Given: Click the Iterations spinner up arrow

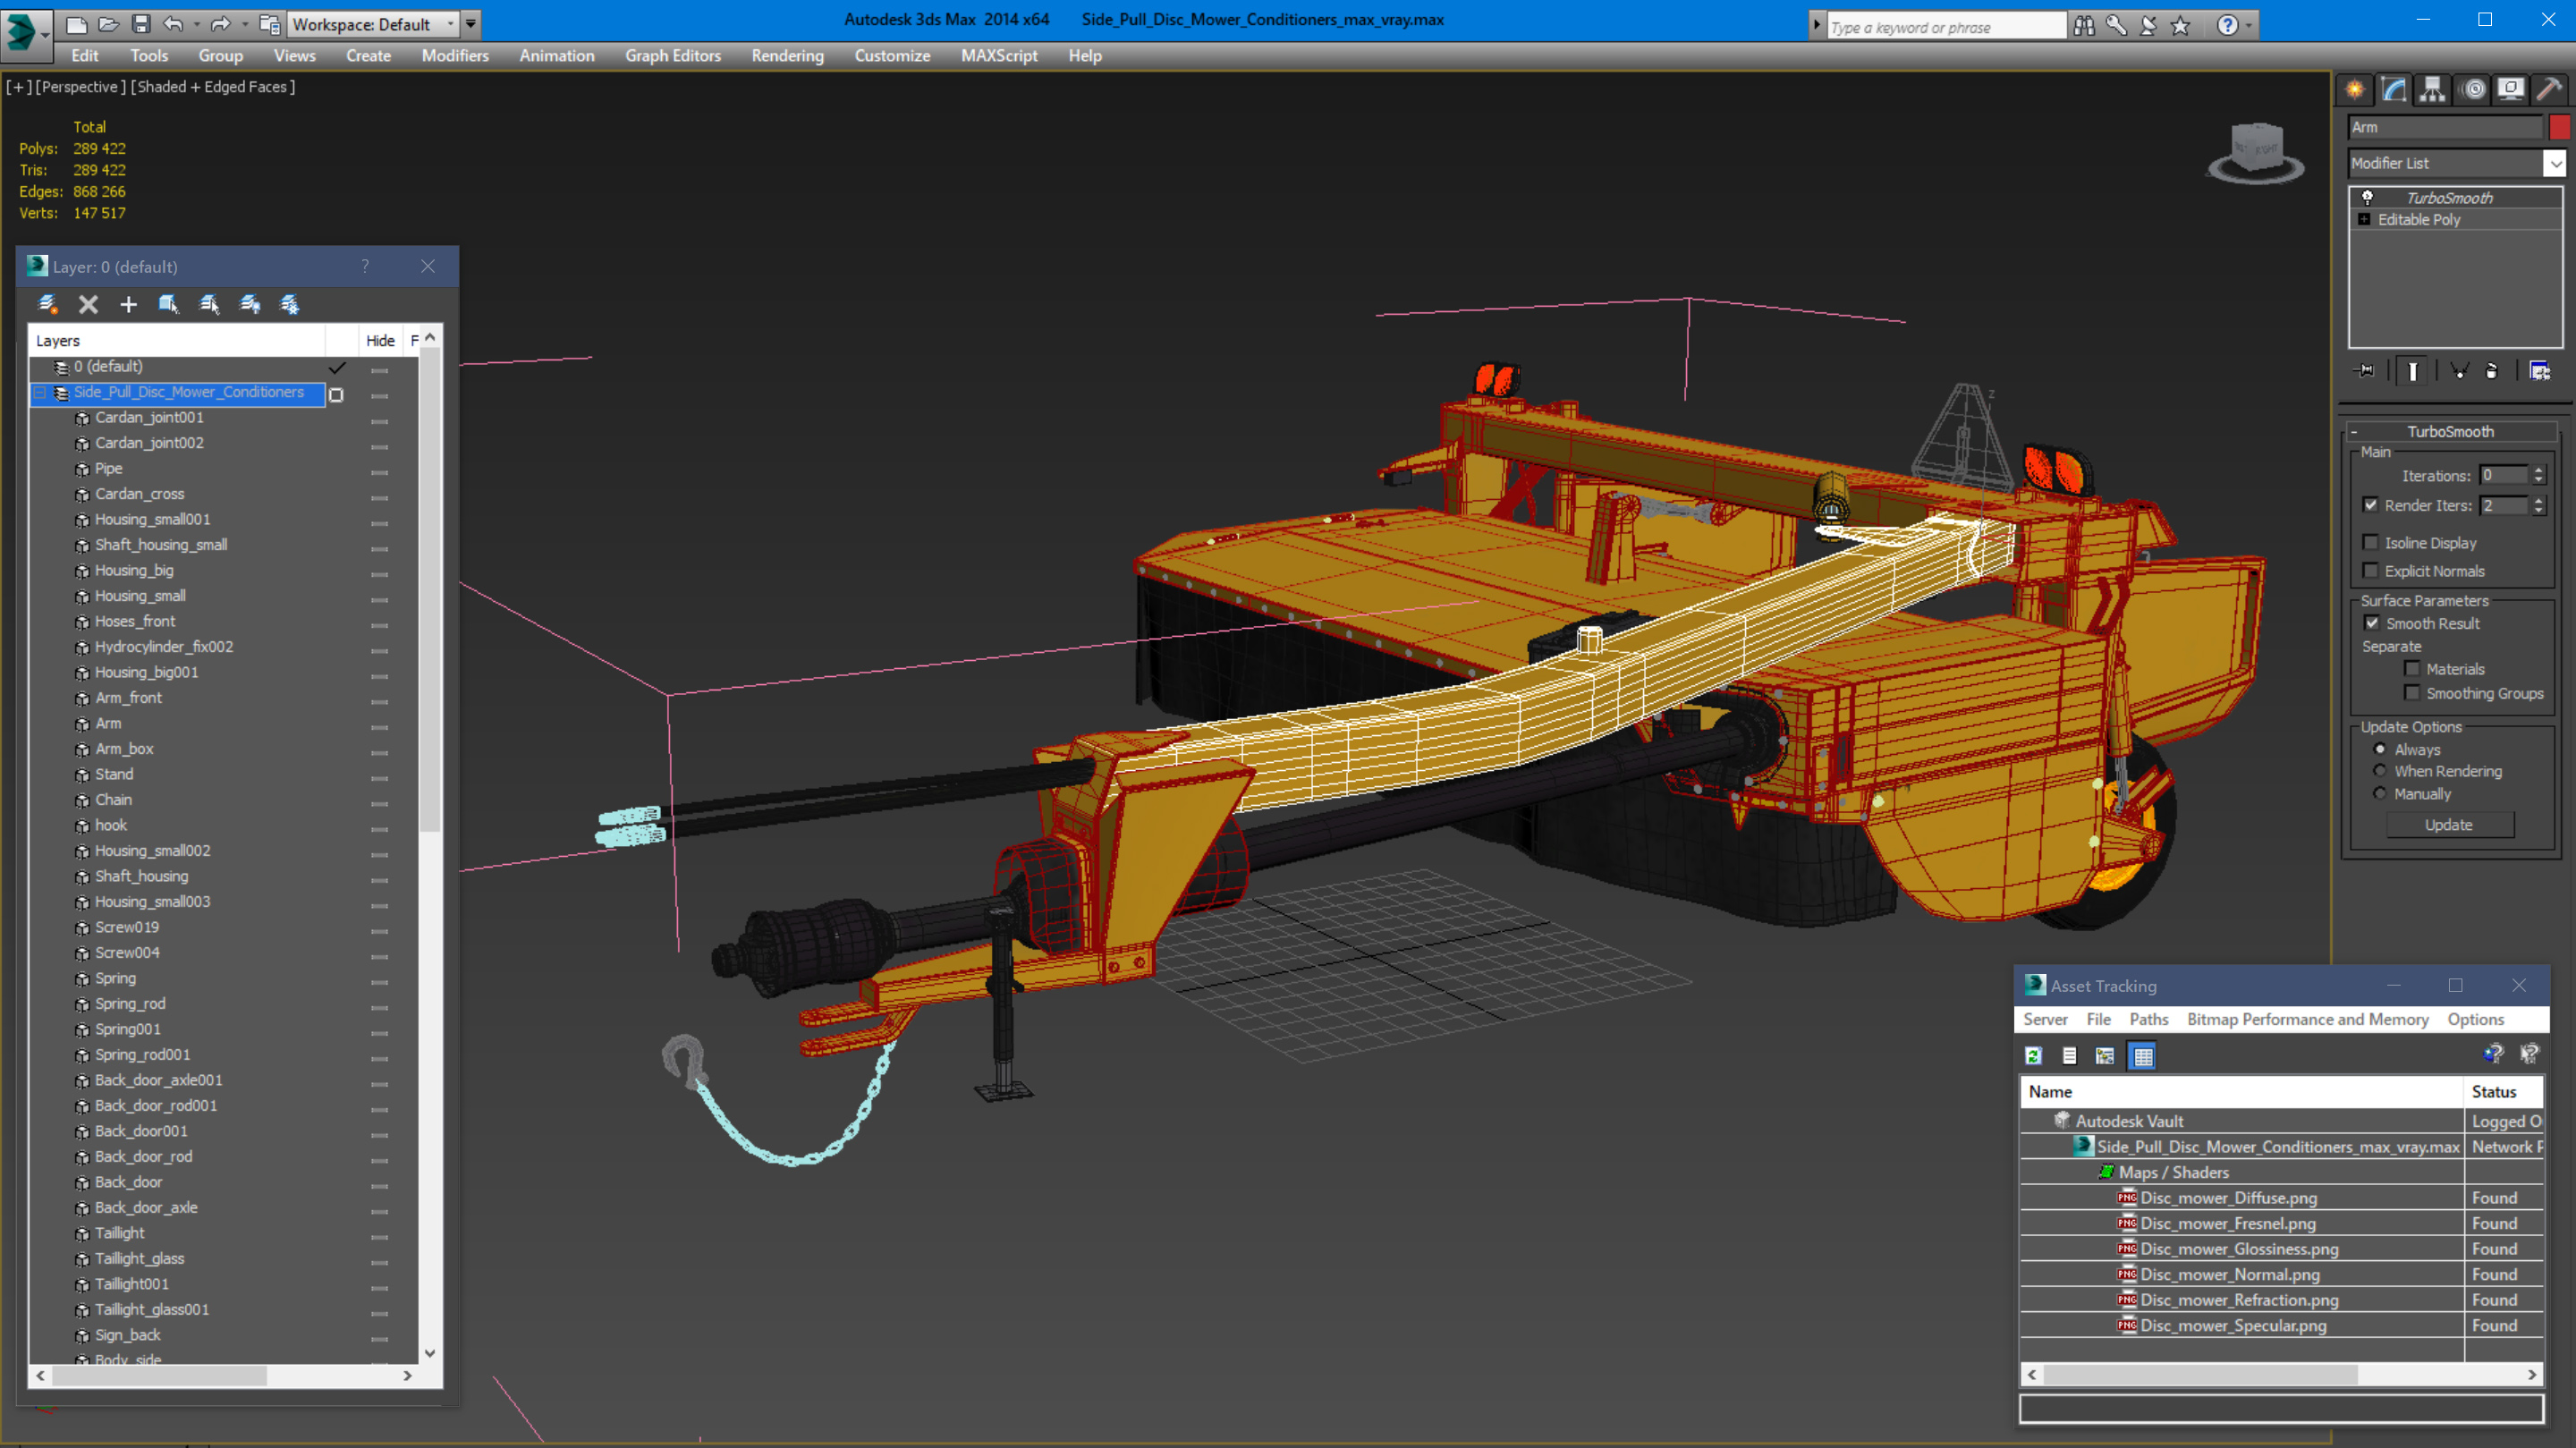Looking at the screenshot, I should click(2539, 471).
